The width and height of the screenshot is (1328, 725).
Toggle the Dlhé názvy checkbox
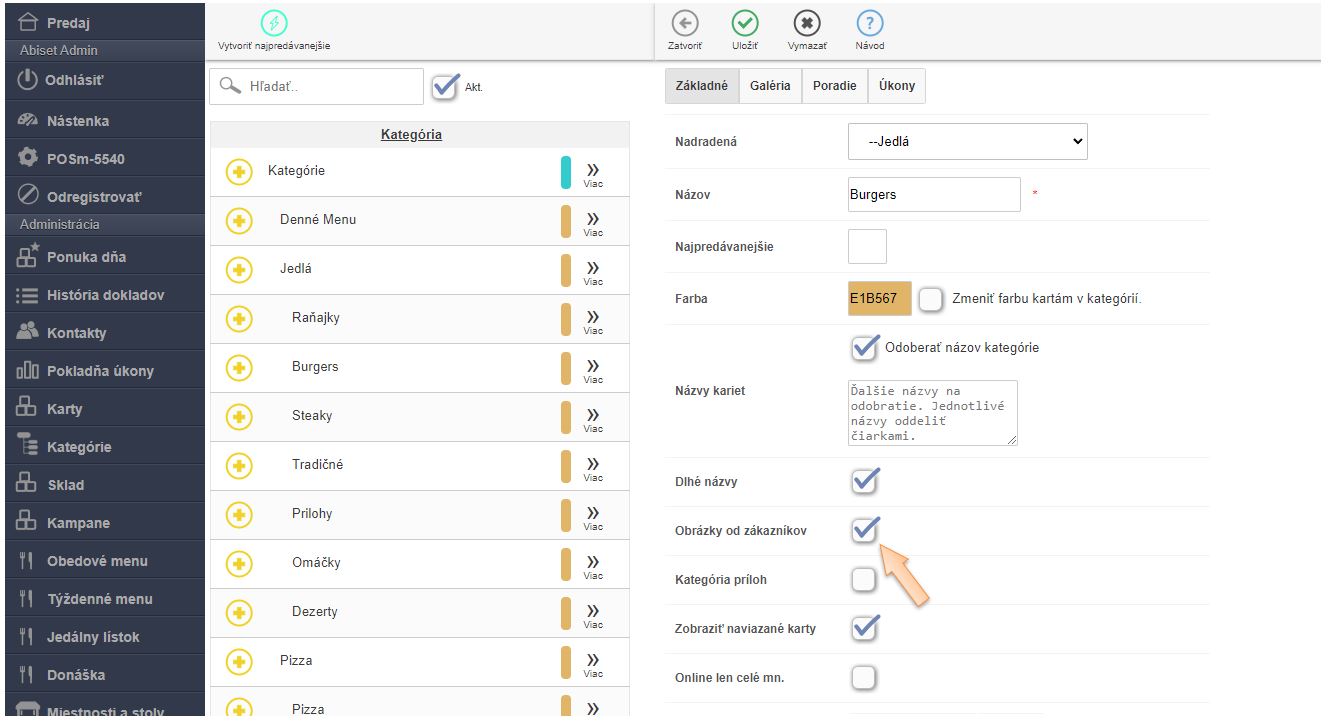[864, 482]
